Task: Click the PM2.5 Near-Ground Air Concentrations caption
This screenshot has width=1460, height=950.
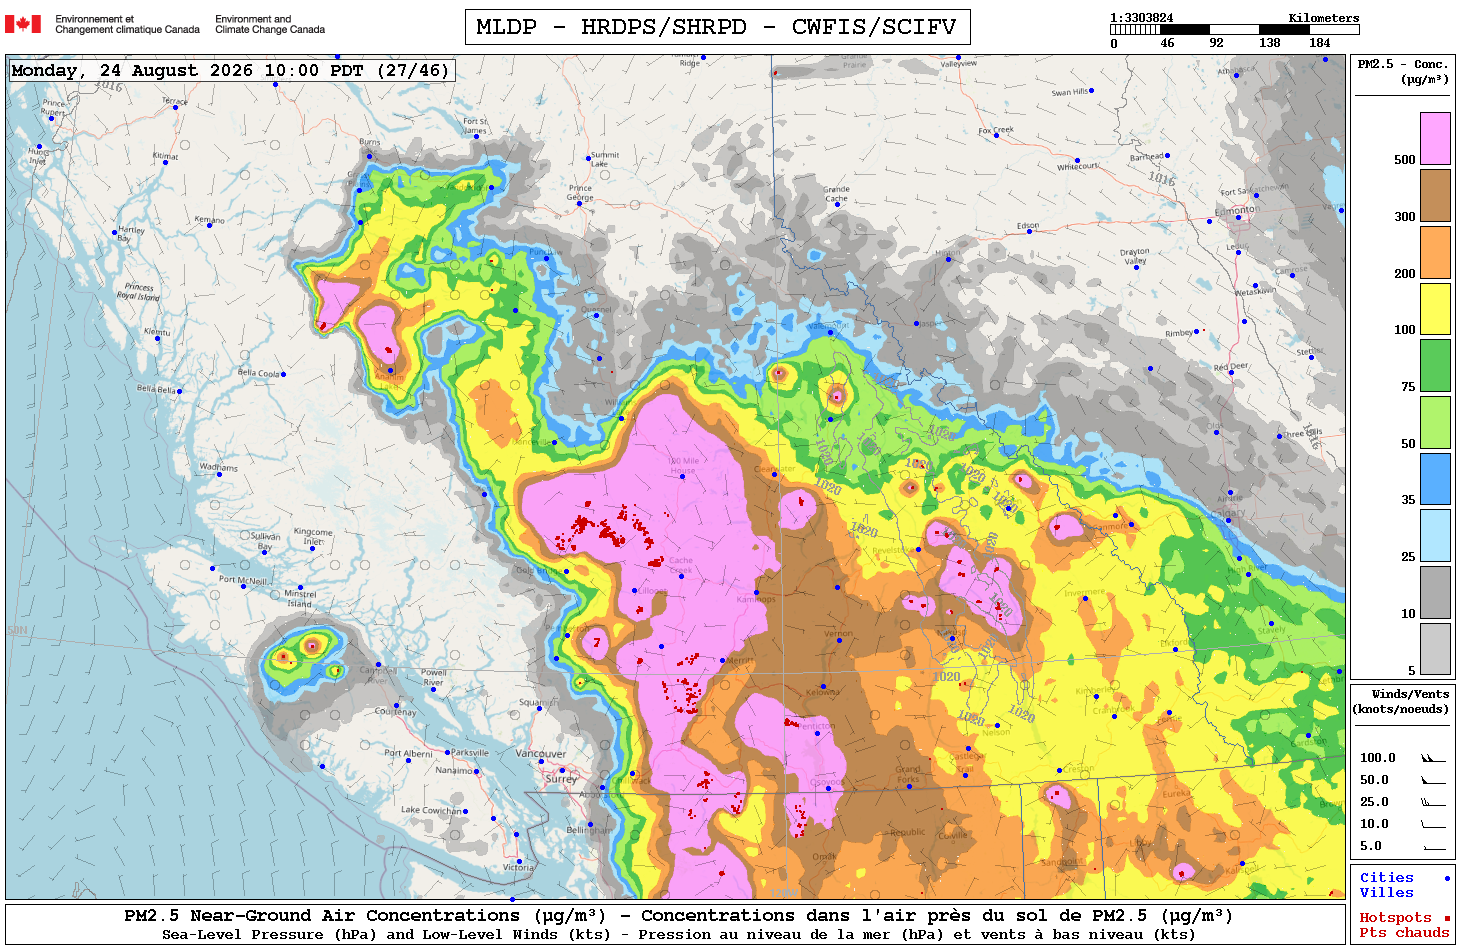Action: [x=678, y=915]
